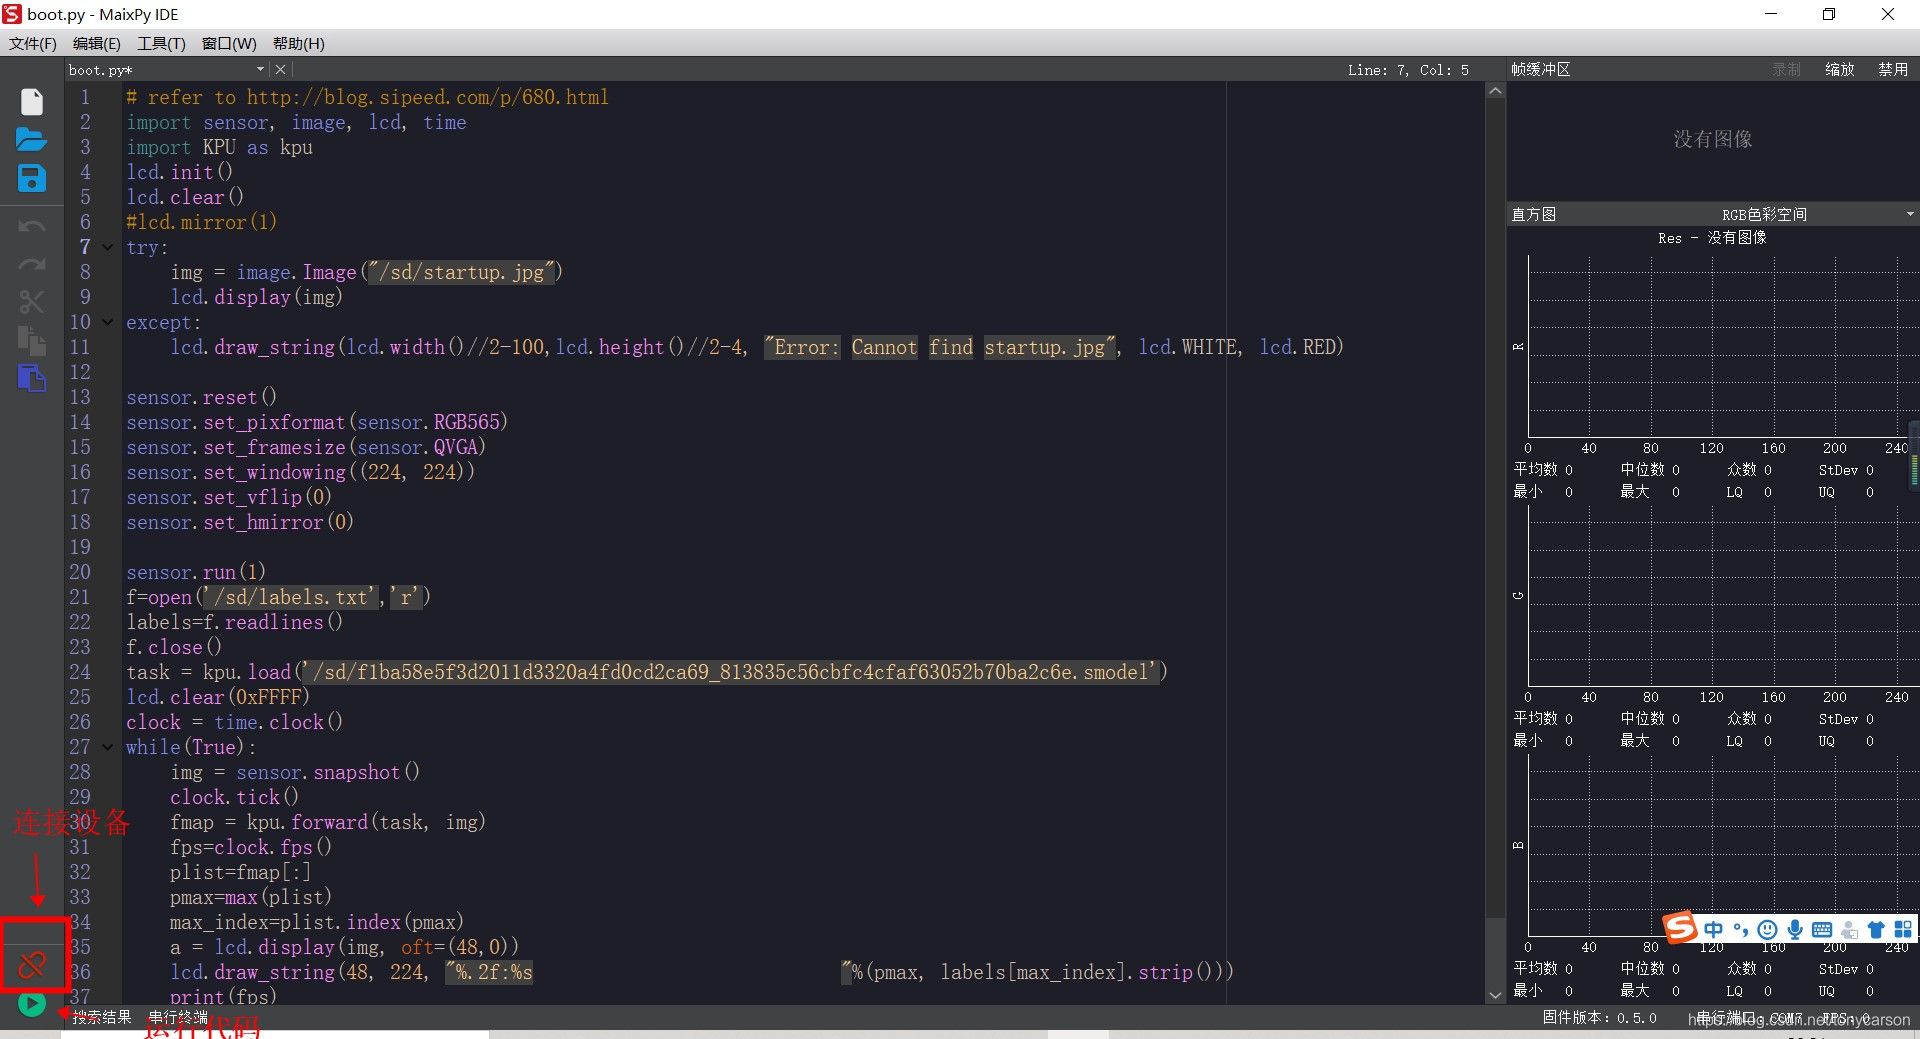Connect the device with the link icon

[32, 965]
